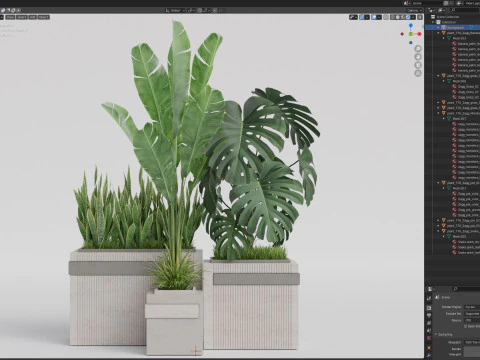The width and height of the screenshot is (480, 360).
Task: Toggle perspective/orthographic navigation button
Action: pos(418,73)
